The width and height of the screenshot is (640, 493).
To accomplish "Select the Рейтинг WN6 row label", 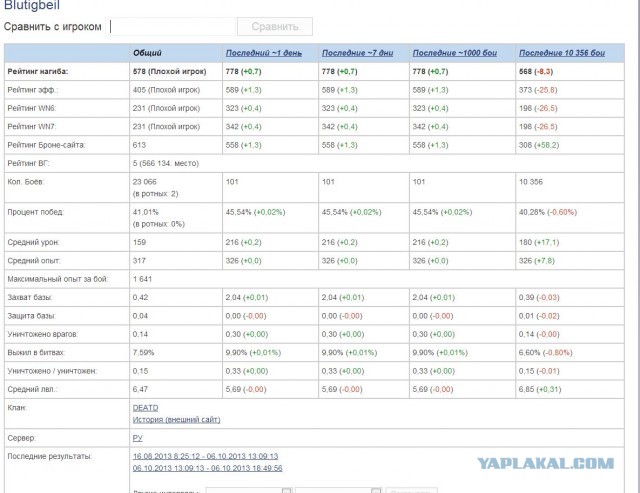I will coord(32,108).
